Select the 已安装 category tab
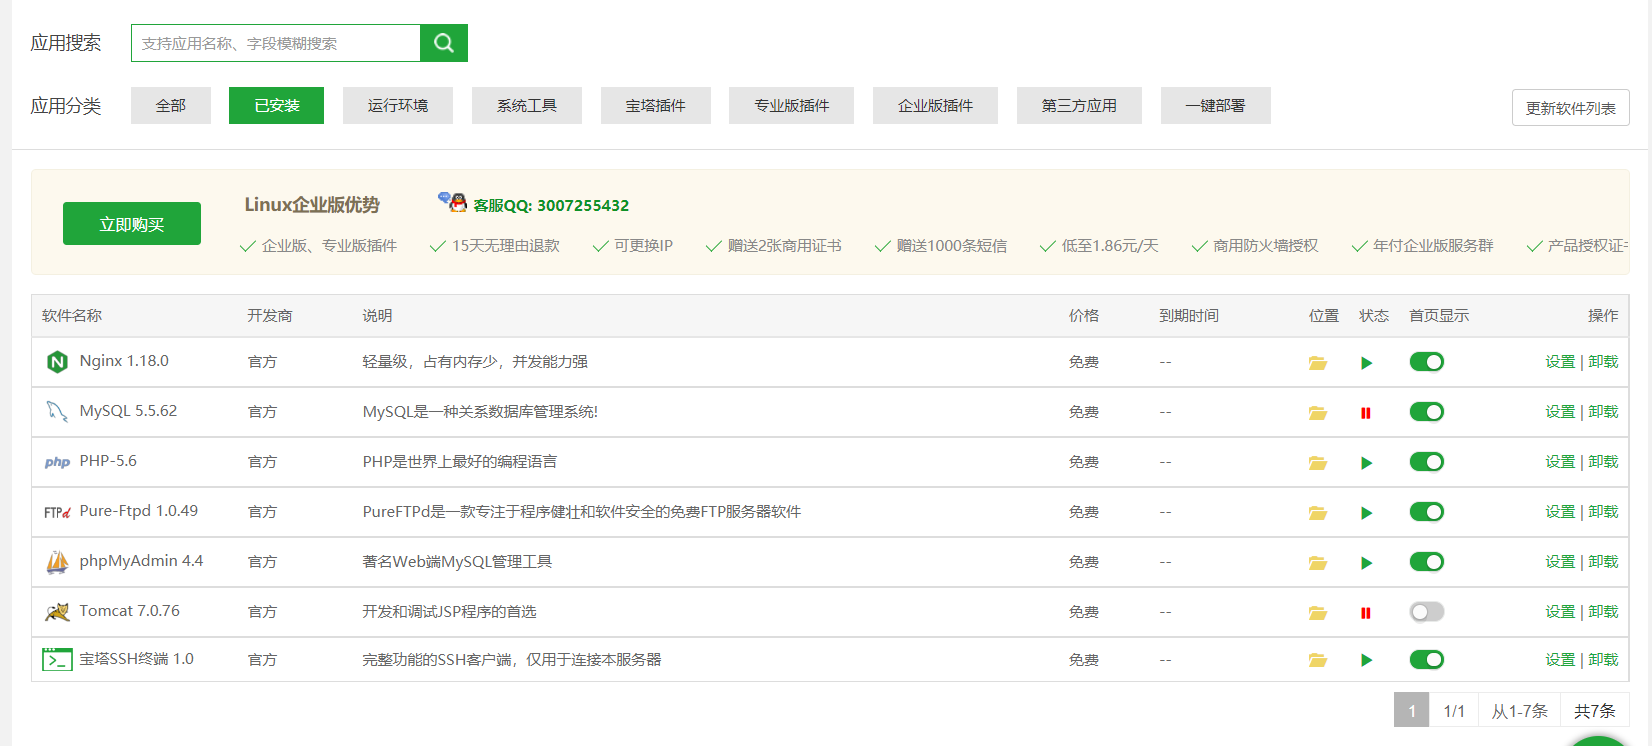Image resolution: width=1652 pixels, height=746 pixels. pyautogui.click(x=276, y=105)
